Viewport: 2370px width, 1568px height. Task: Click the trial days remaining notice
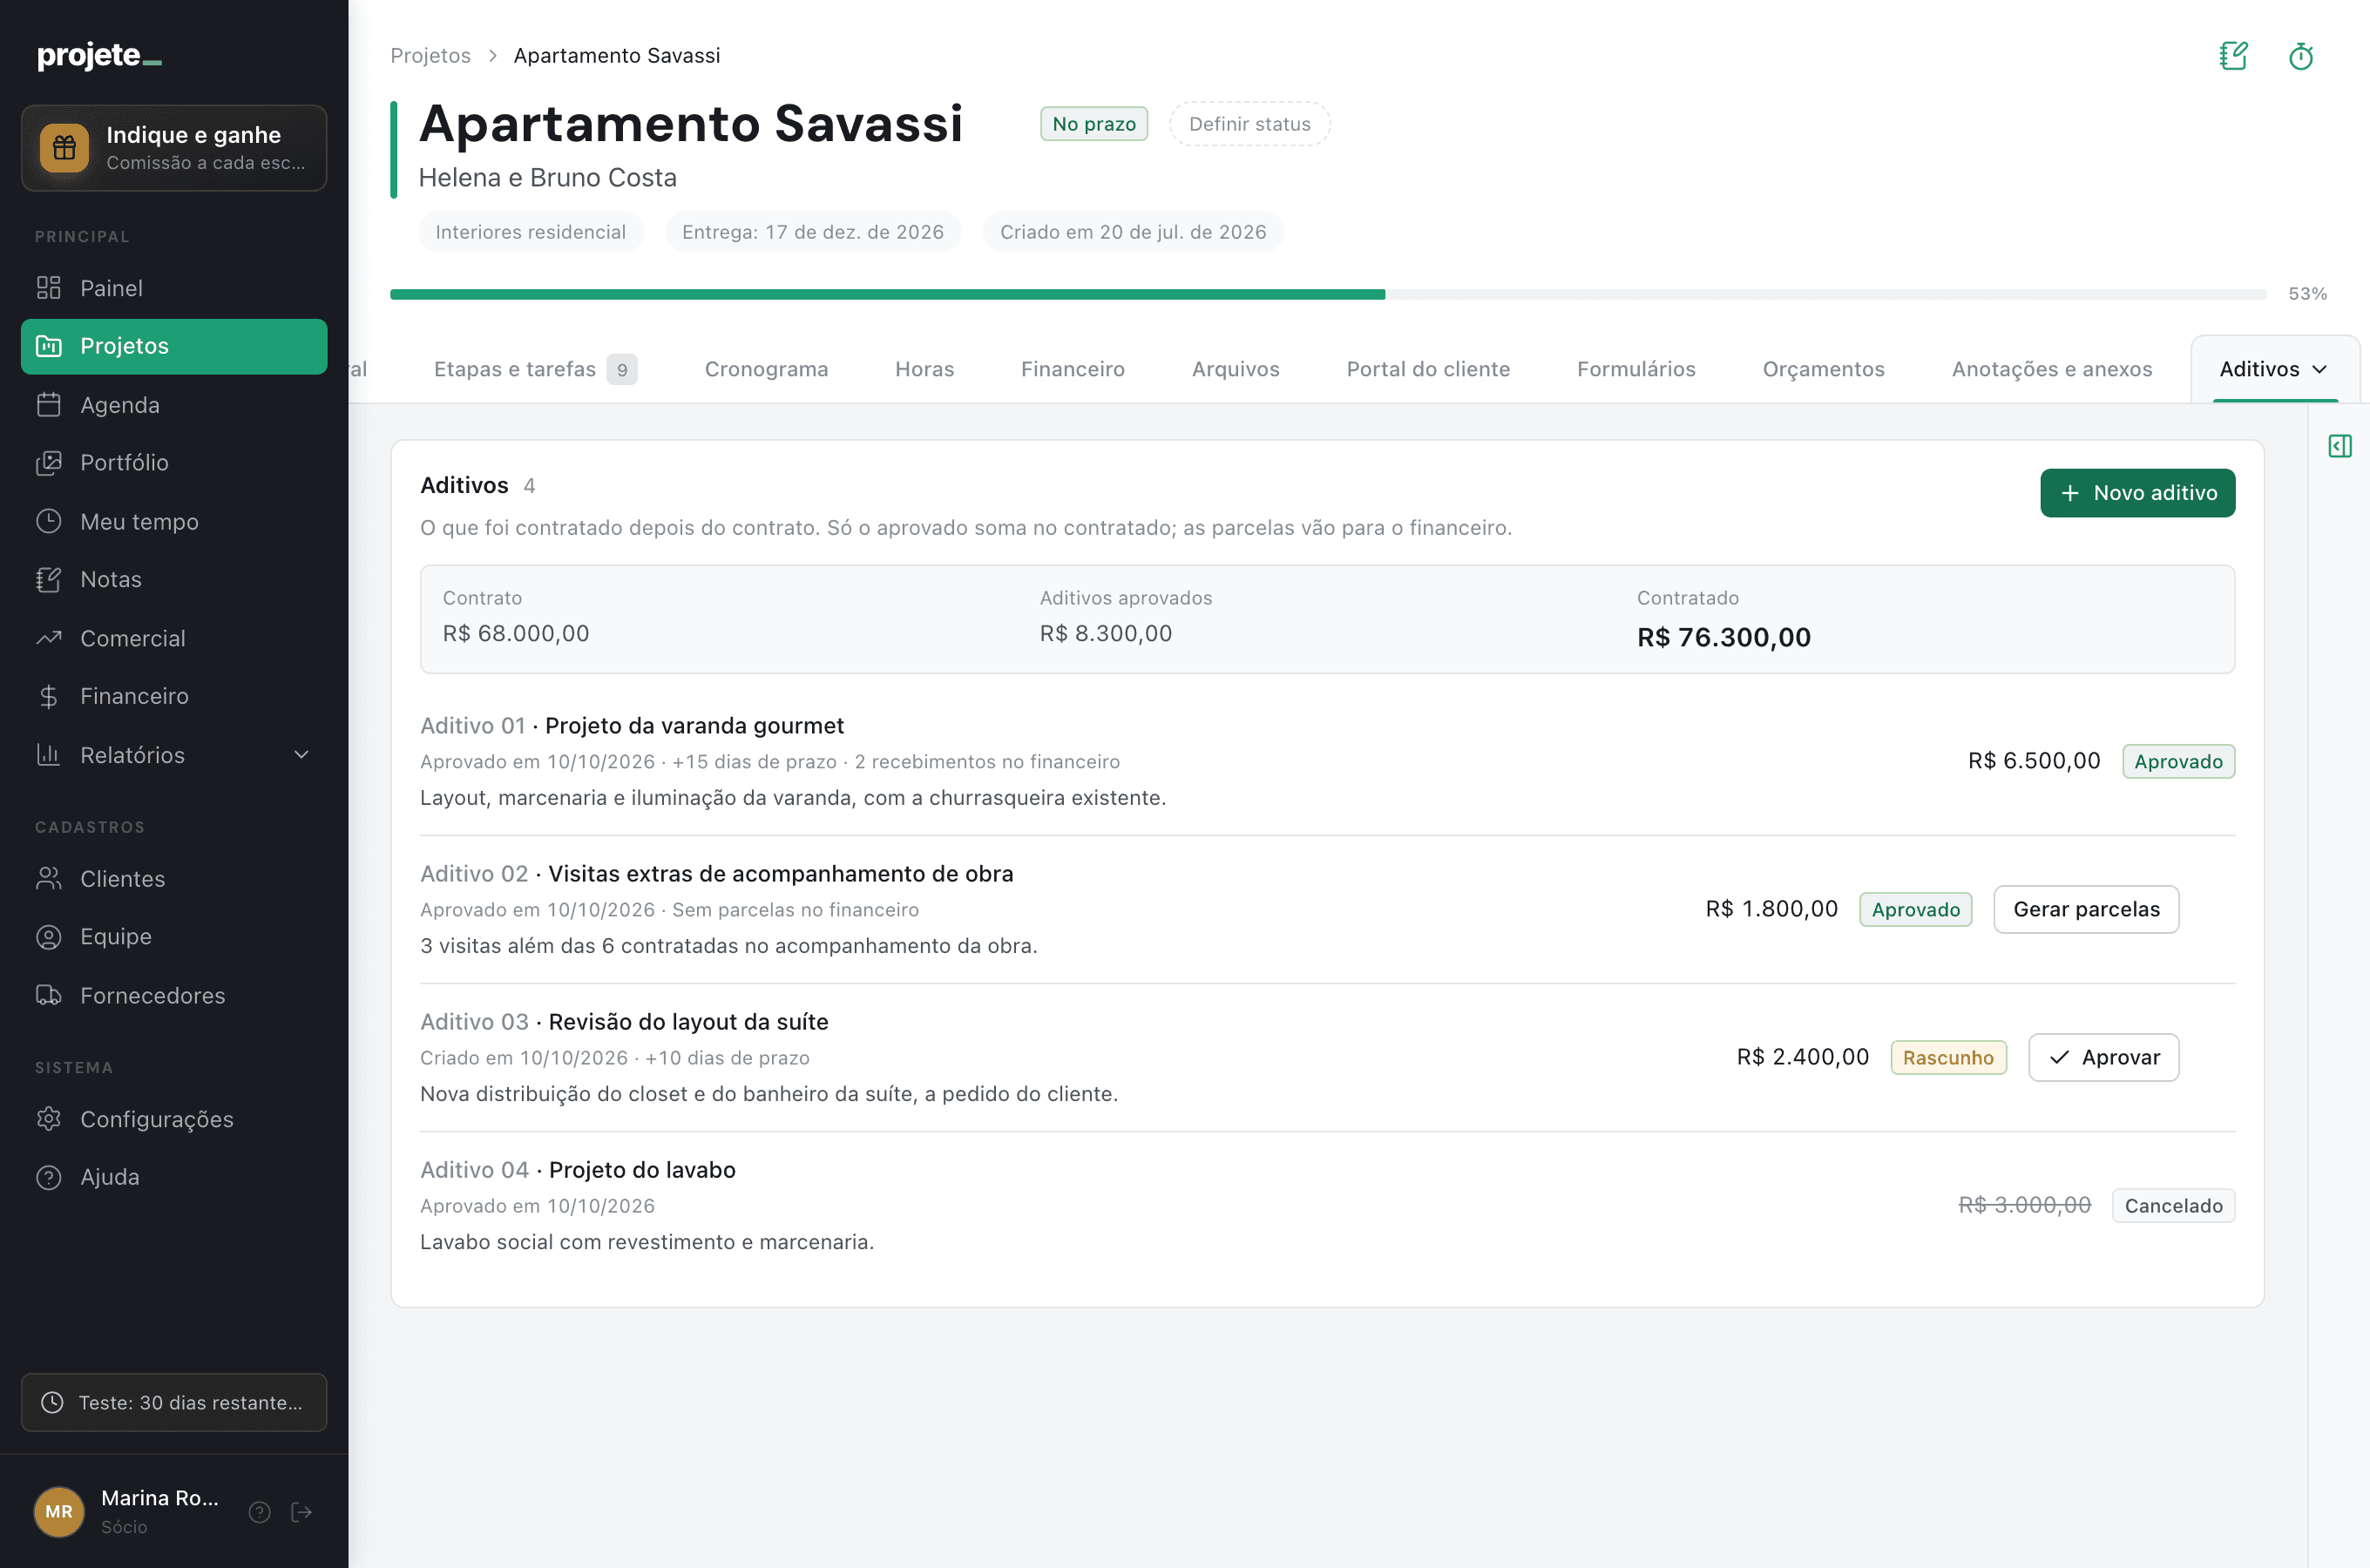[174, 1402]
